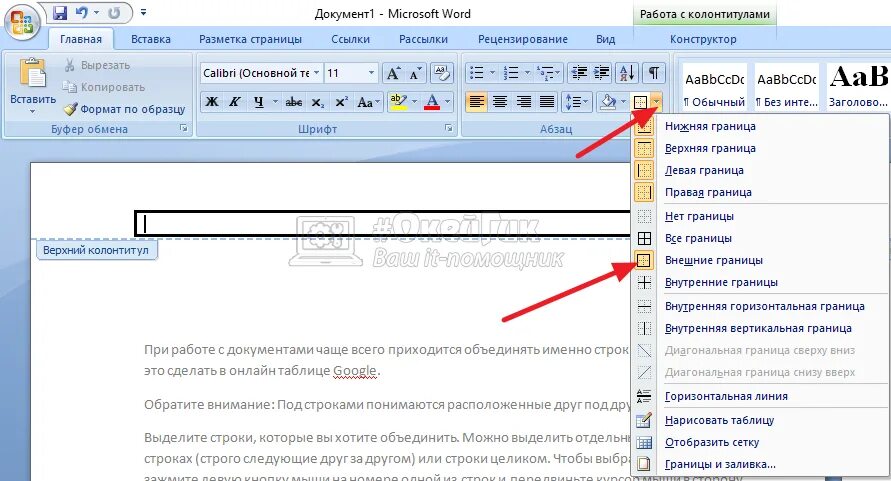
Task: Insert Горизонтальная линия from menu
Action: [760, 396]
